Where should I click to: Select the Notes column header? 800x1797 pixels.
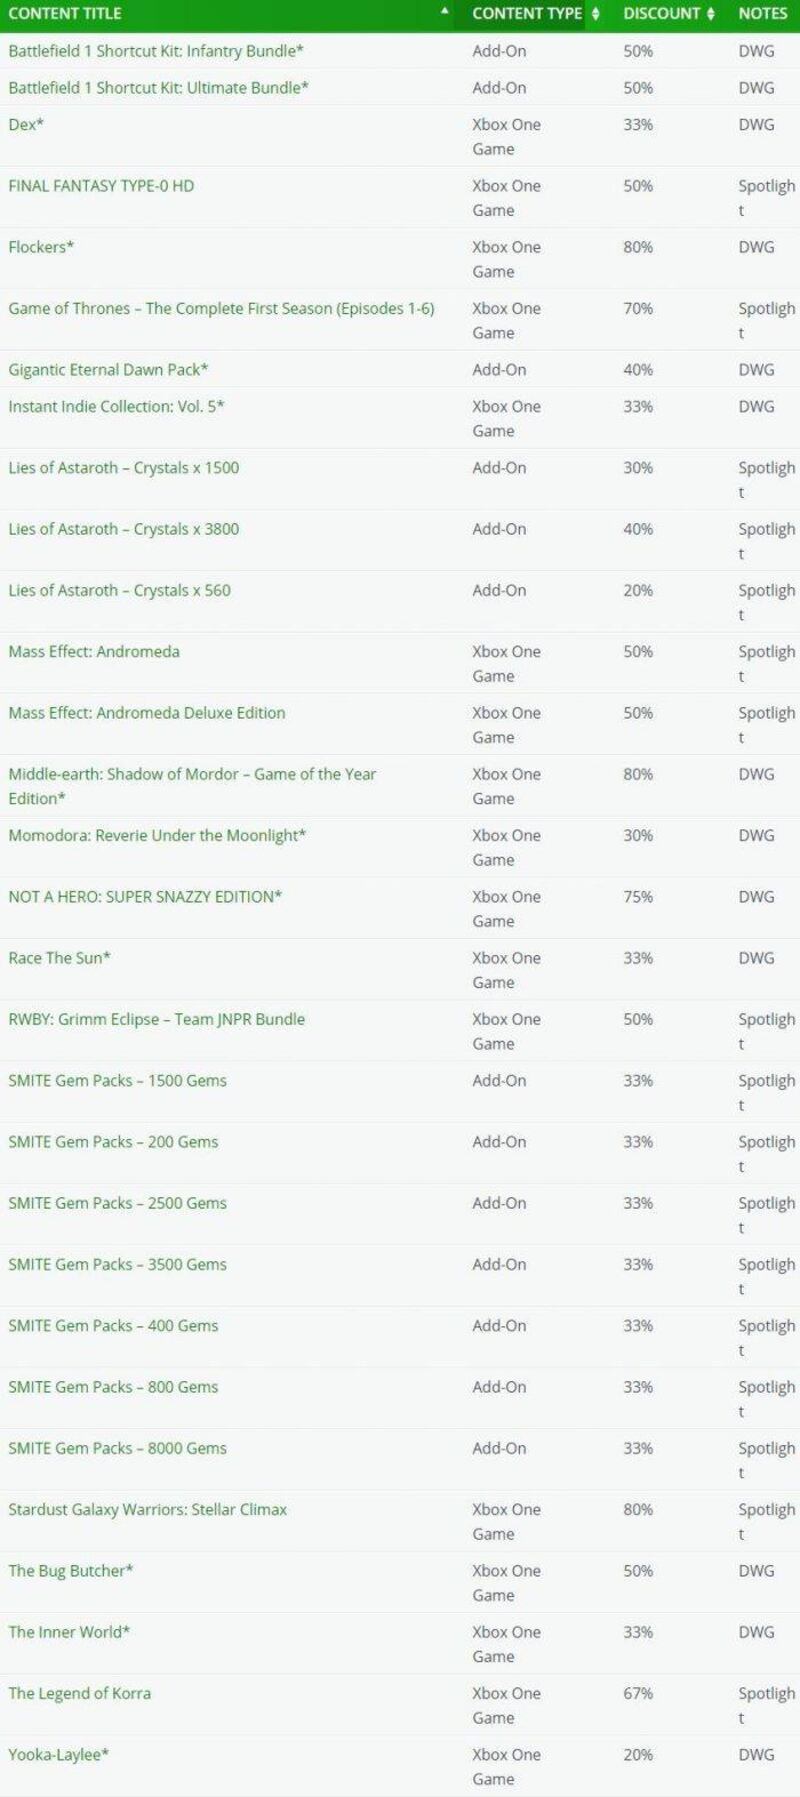(x=763, y=14)
